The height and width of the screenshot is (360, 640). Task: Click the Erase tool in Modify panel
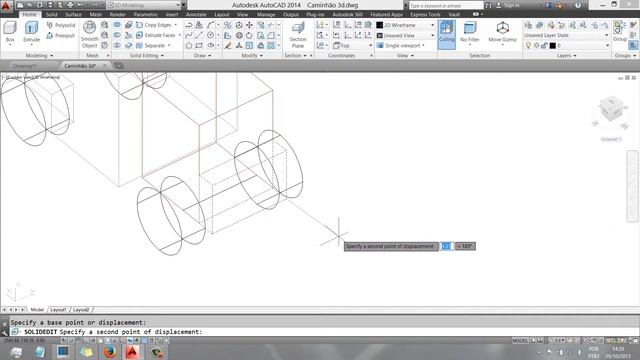pos(228,46)
